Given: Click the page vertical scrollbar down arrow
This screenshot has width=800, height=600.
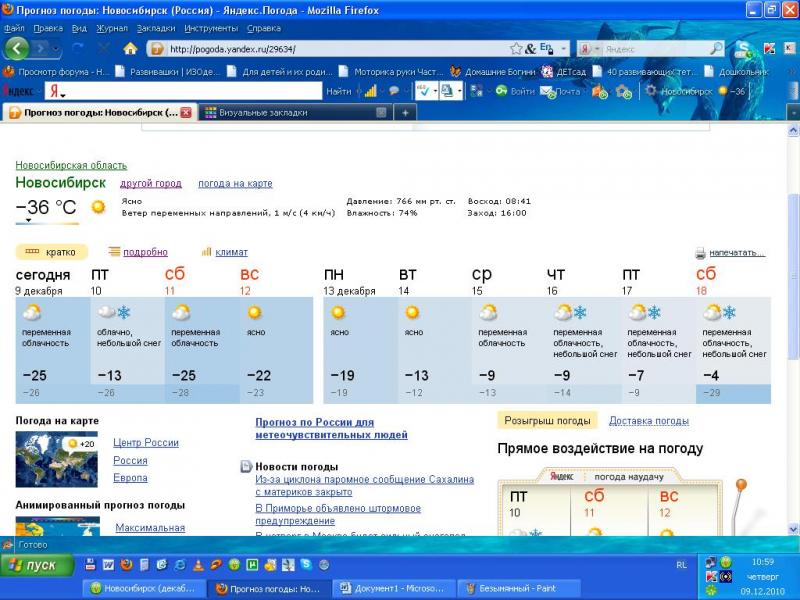Looking at the screenshot, I should (x=793, y=529).
